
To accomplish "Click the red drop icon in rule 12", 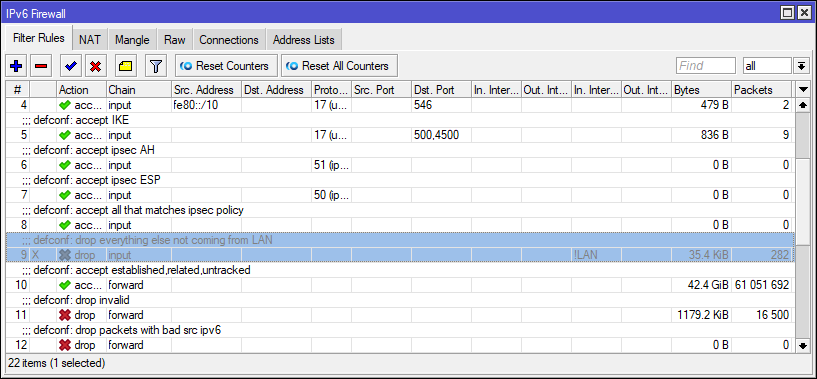I will 65,345.
